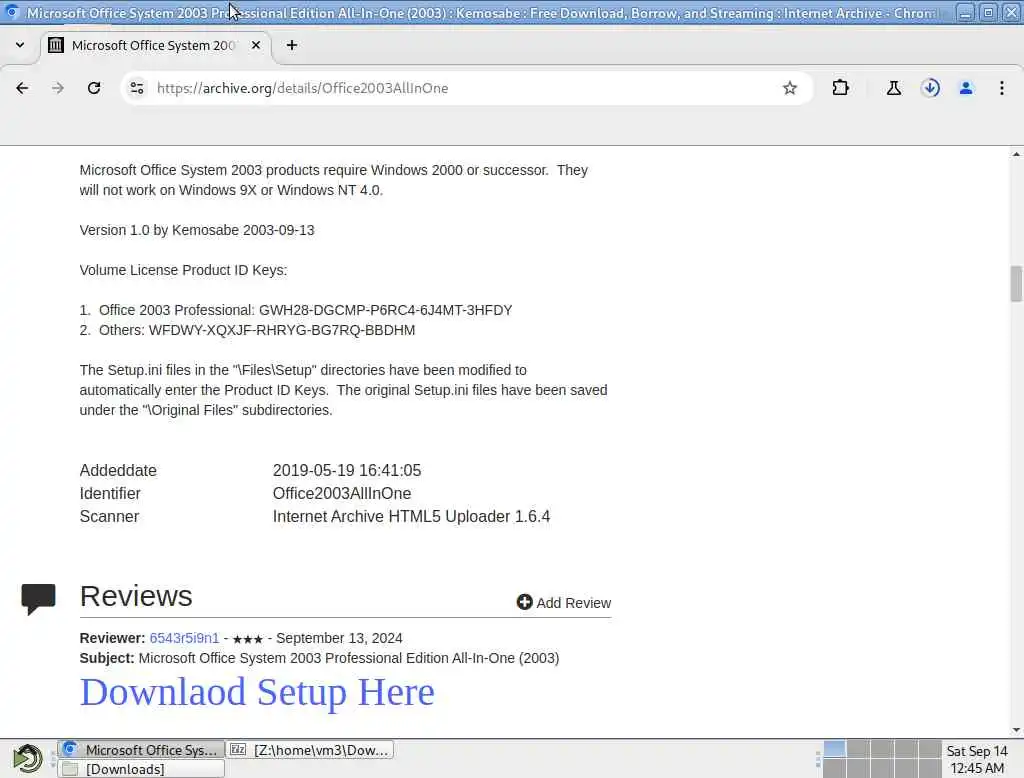Open a new tab with plus button
The image size is (1024, 778).
click(292, 45)
